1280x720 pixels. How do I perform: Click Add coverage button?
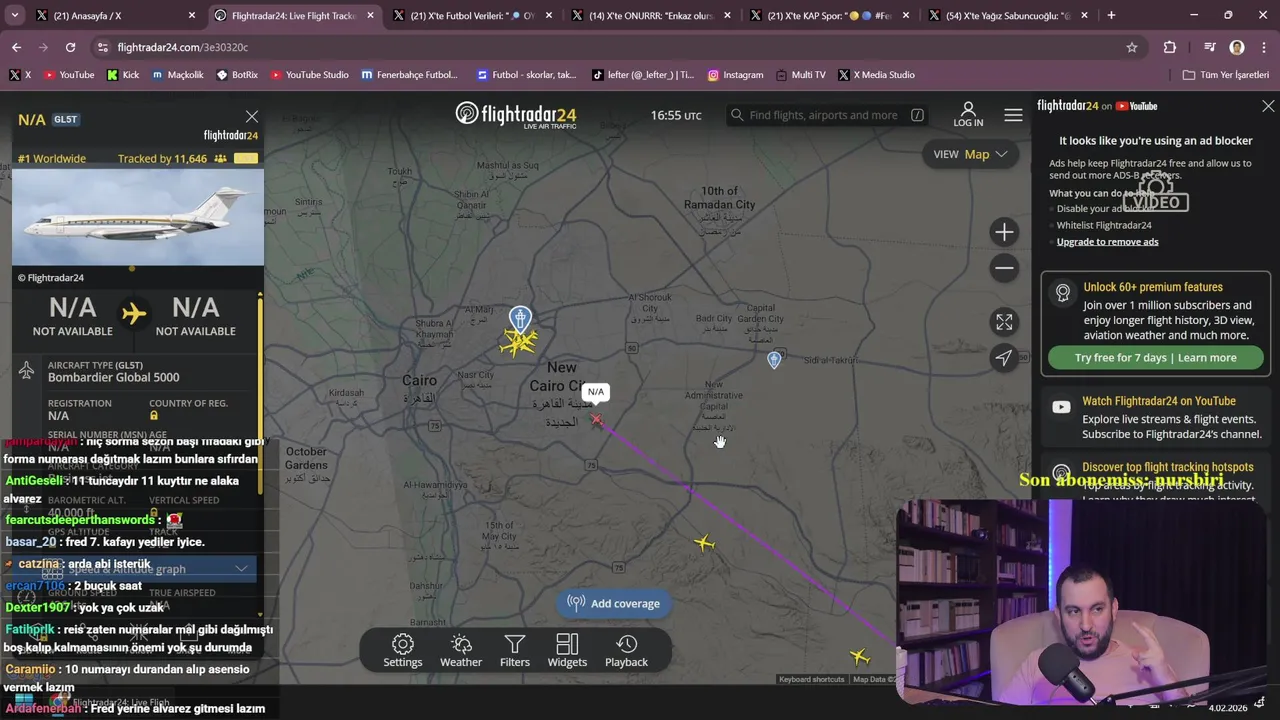(x=614, y=603)
